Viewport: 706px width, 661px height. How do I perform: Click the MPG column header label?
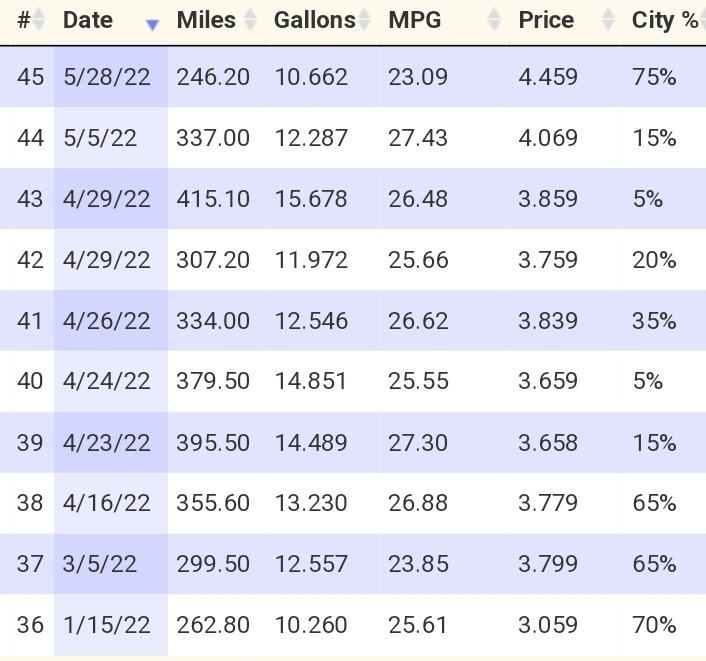coord(415,19)
